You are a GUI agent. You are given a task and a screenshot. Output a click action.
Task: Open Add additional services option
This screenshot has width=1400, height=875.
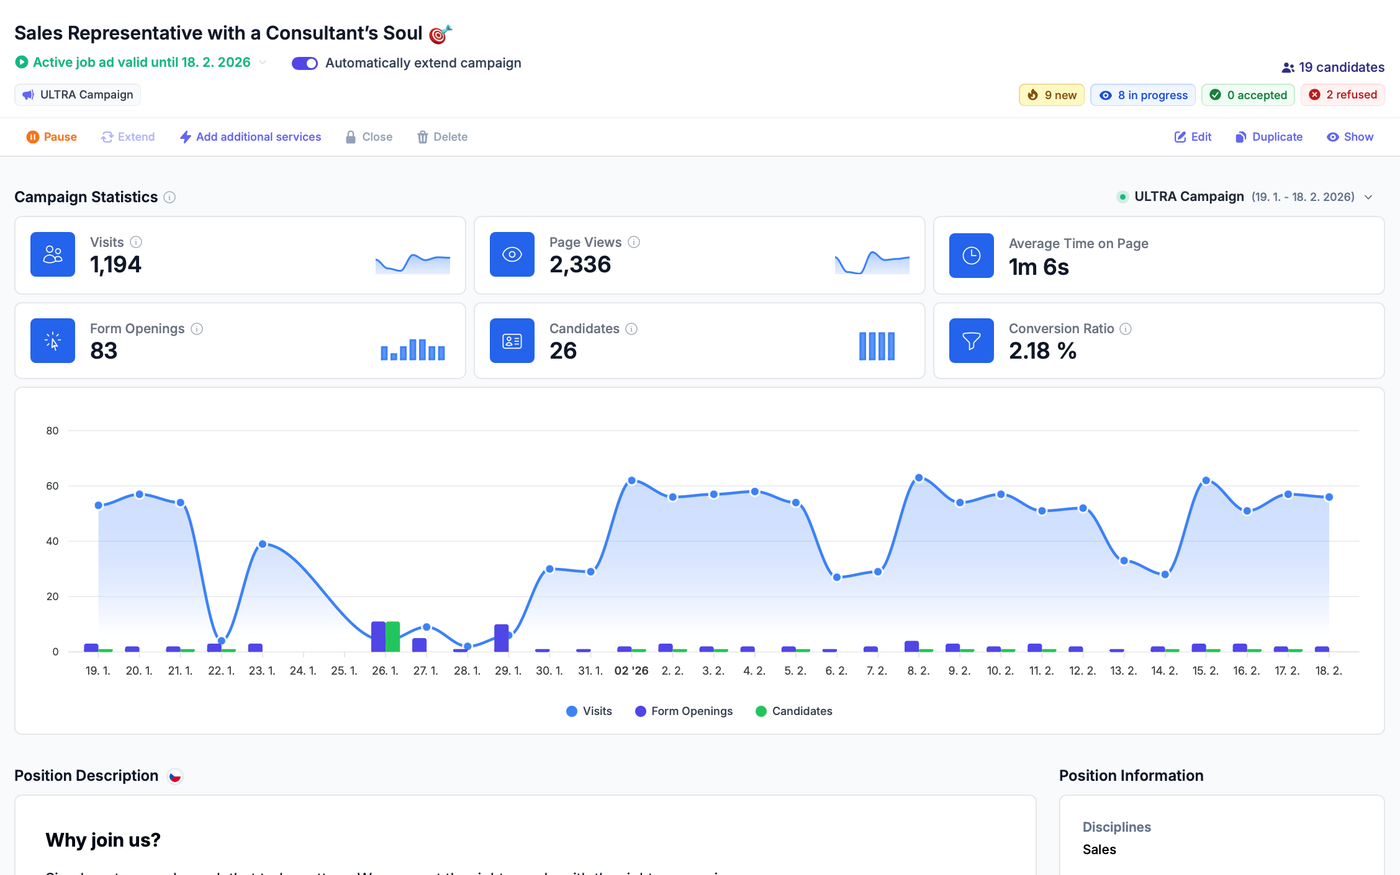coord(250,137)
